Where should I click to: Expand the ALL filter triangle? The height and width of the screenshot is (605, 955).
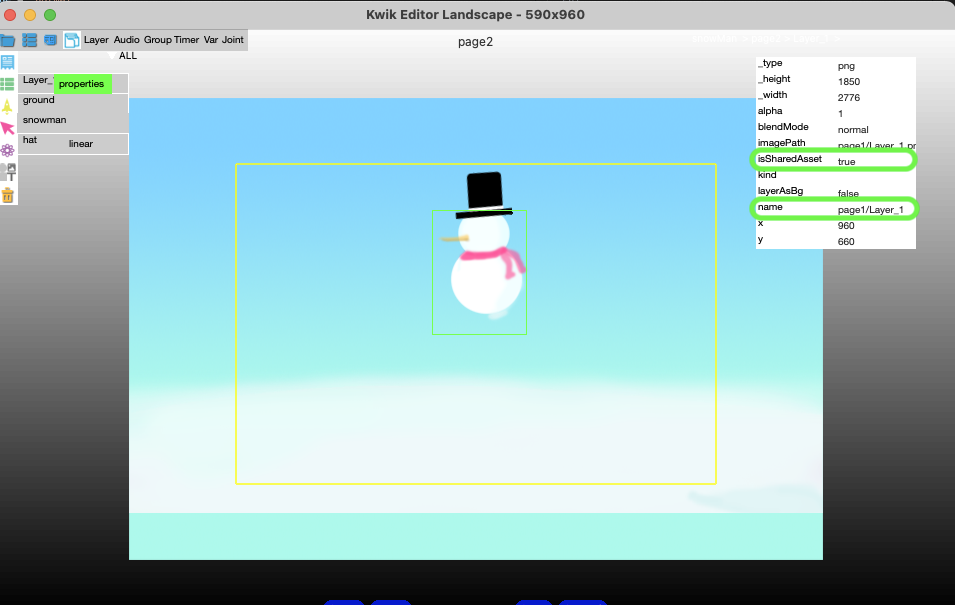coord(113,57)
